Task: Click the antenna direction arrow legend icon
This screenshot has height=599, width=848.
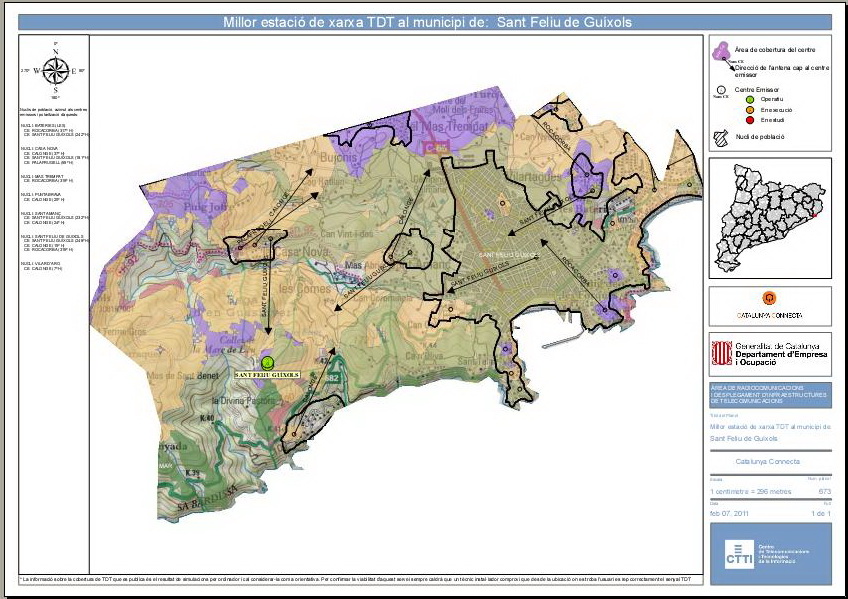Action: pos(727,66)
